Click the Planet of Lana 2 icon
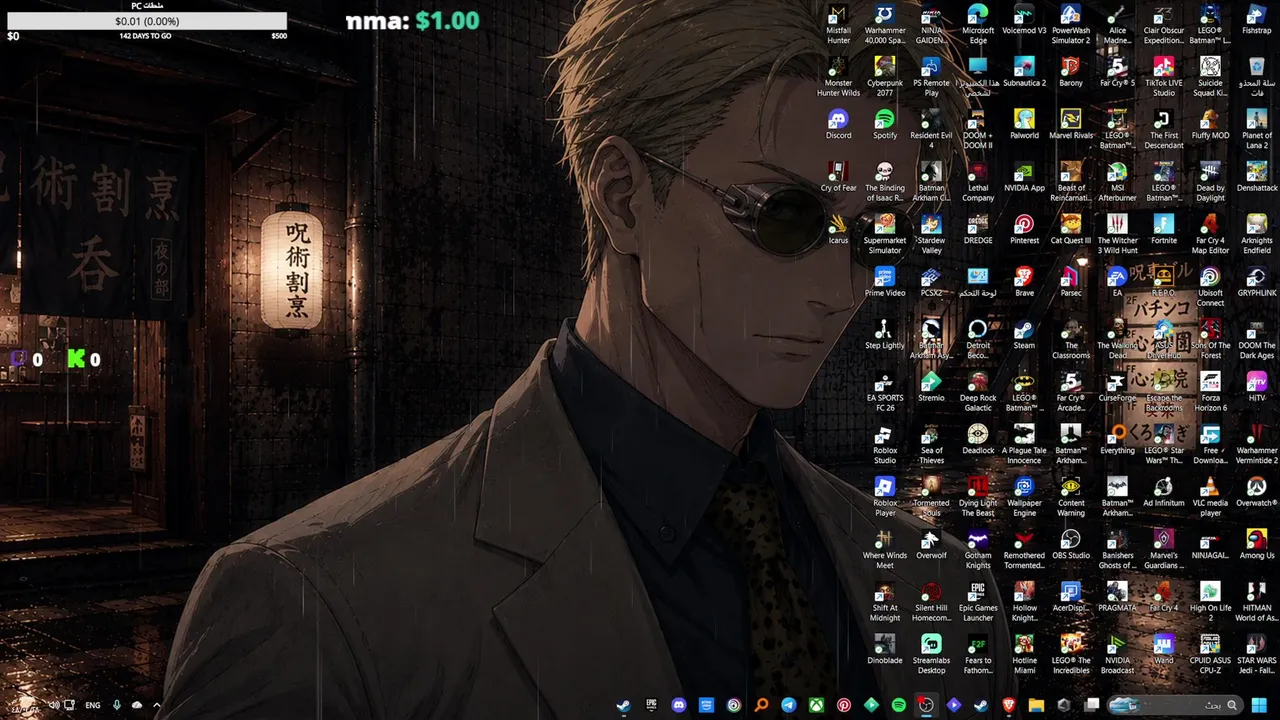This screenshot has width=1280, height=720. click(1257, 130)
